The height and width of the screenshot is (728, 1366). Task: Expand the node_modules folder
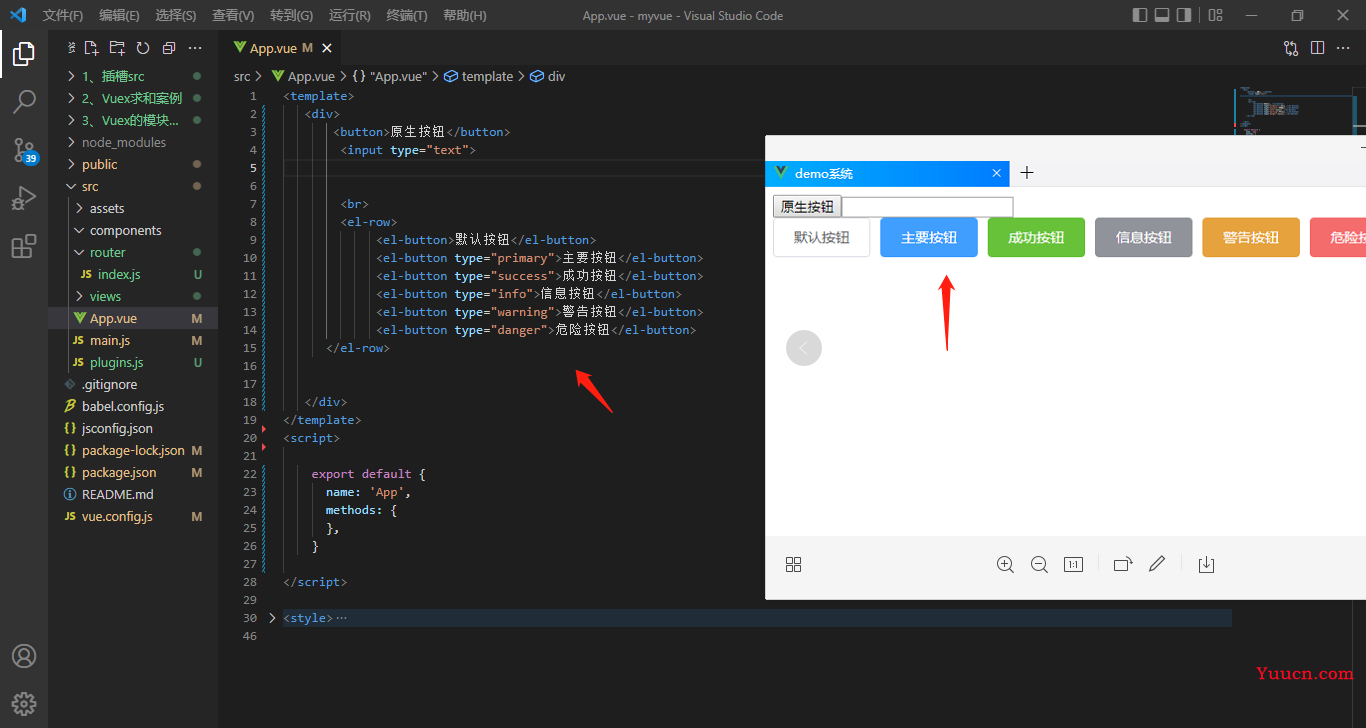pyautogui.click(x=133, y=142)
